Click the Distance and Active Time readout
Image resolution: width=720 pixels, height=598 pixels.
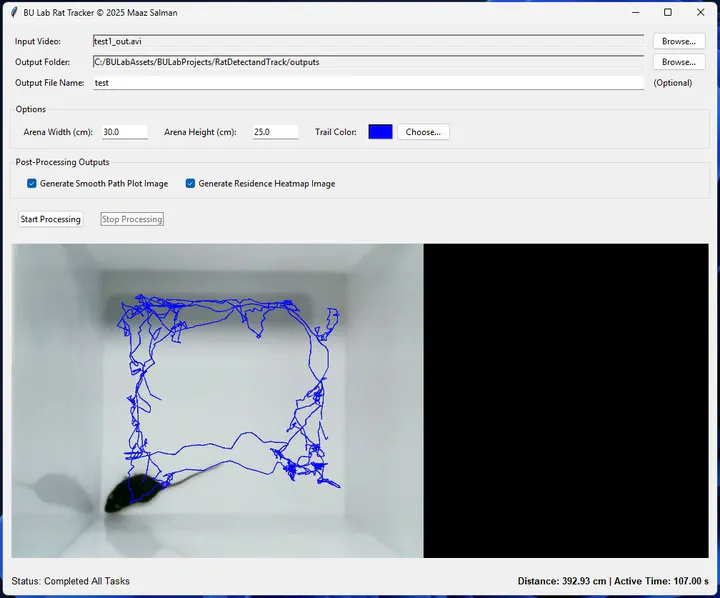tap(612, 581)
